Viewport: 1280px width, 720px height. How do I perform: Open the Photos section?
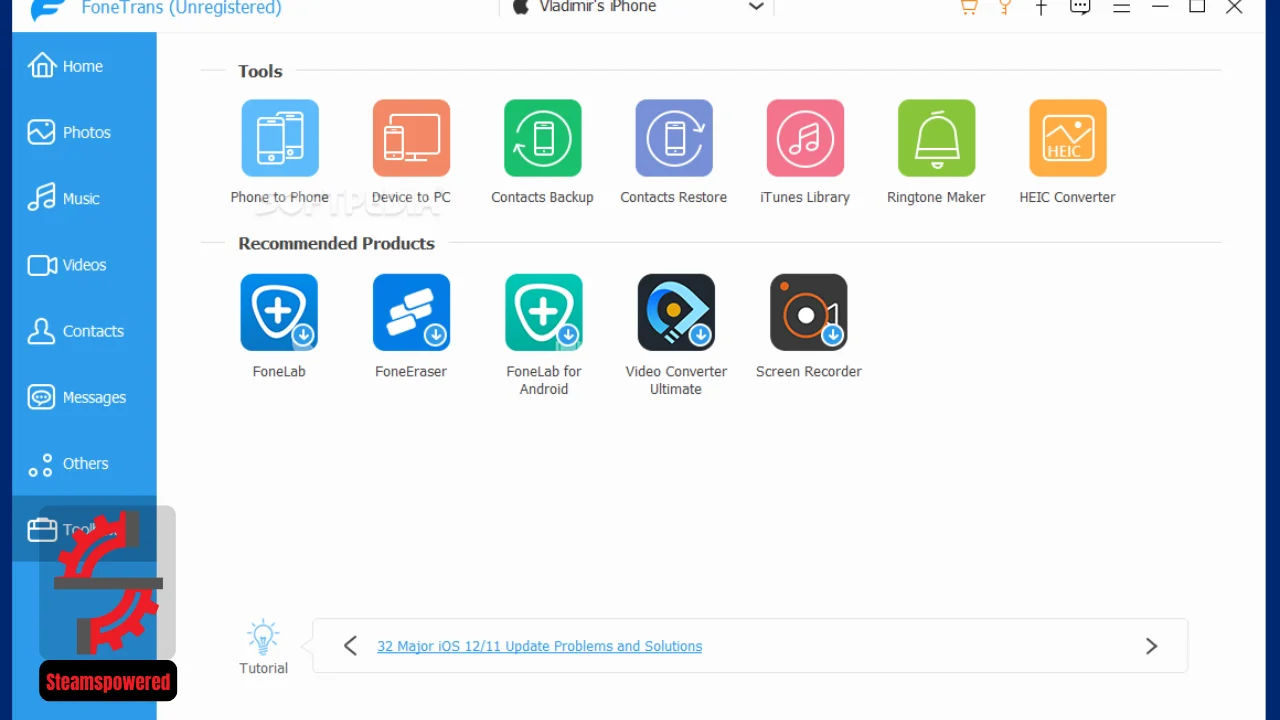click(x=84, y=132)
